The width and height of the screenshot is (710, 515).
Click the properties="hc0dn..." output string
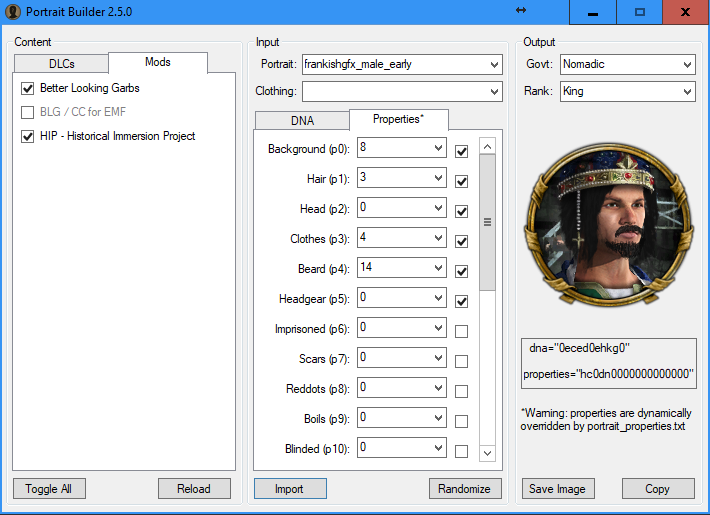click(x=609, y=374)
